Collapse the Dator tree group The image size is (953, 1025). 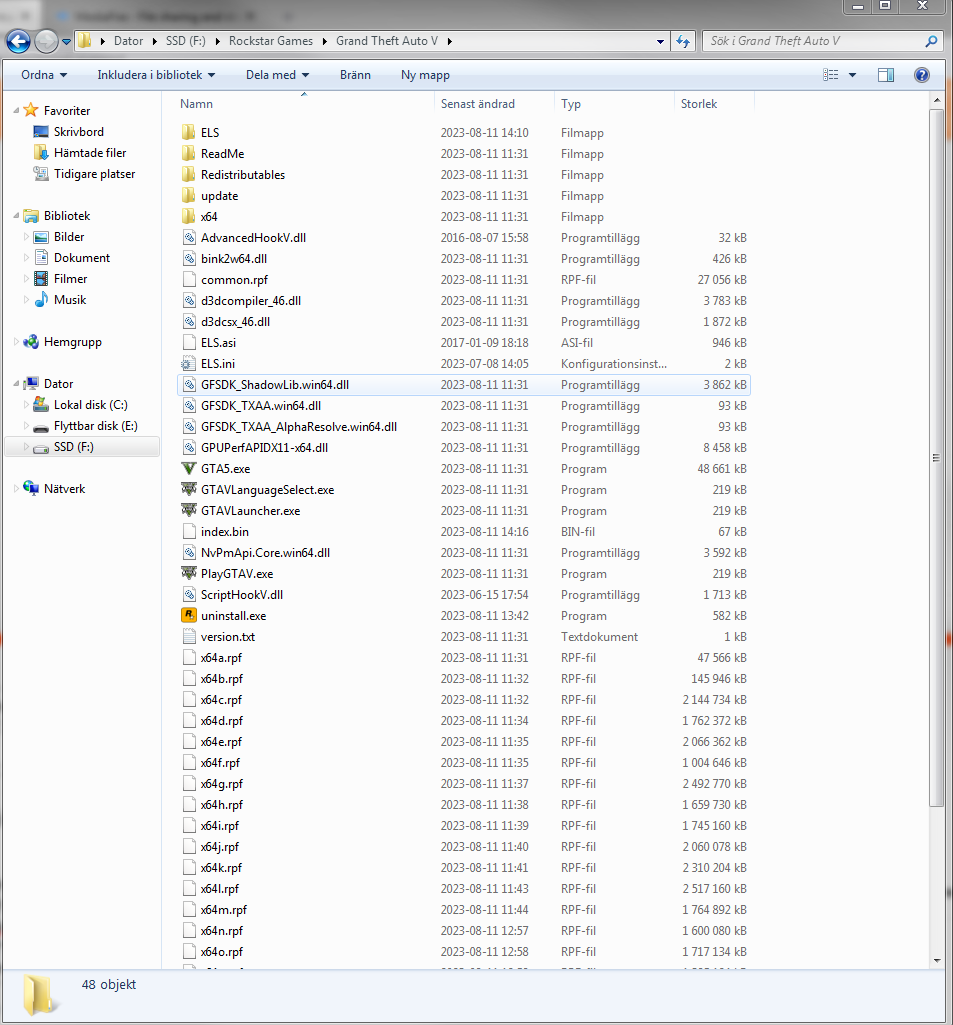tap(16, 384)
